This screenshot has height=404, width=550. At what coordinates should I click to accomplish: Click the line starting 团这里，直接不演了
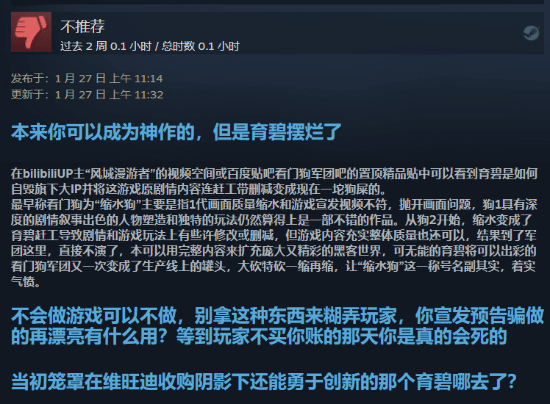tap(274, 251)
